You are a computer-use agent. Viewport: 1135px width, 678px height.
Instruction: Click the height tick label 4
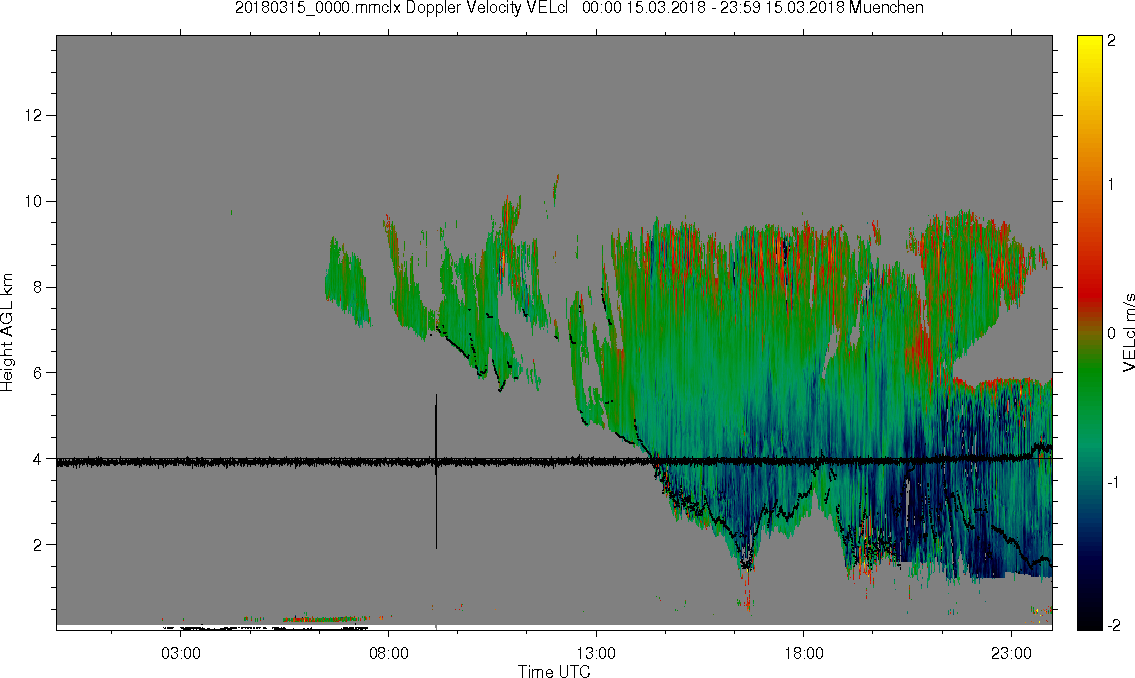coord(37,459)
